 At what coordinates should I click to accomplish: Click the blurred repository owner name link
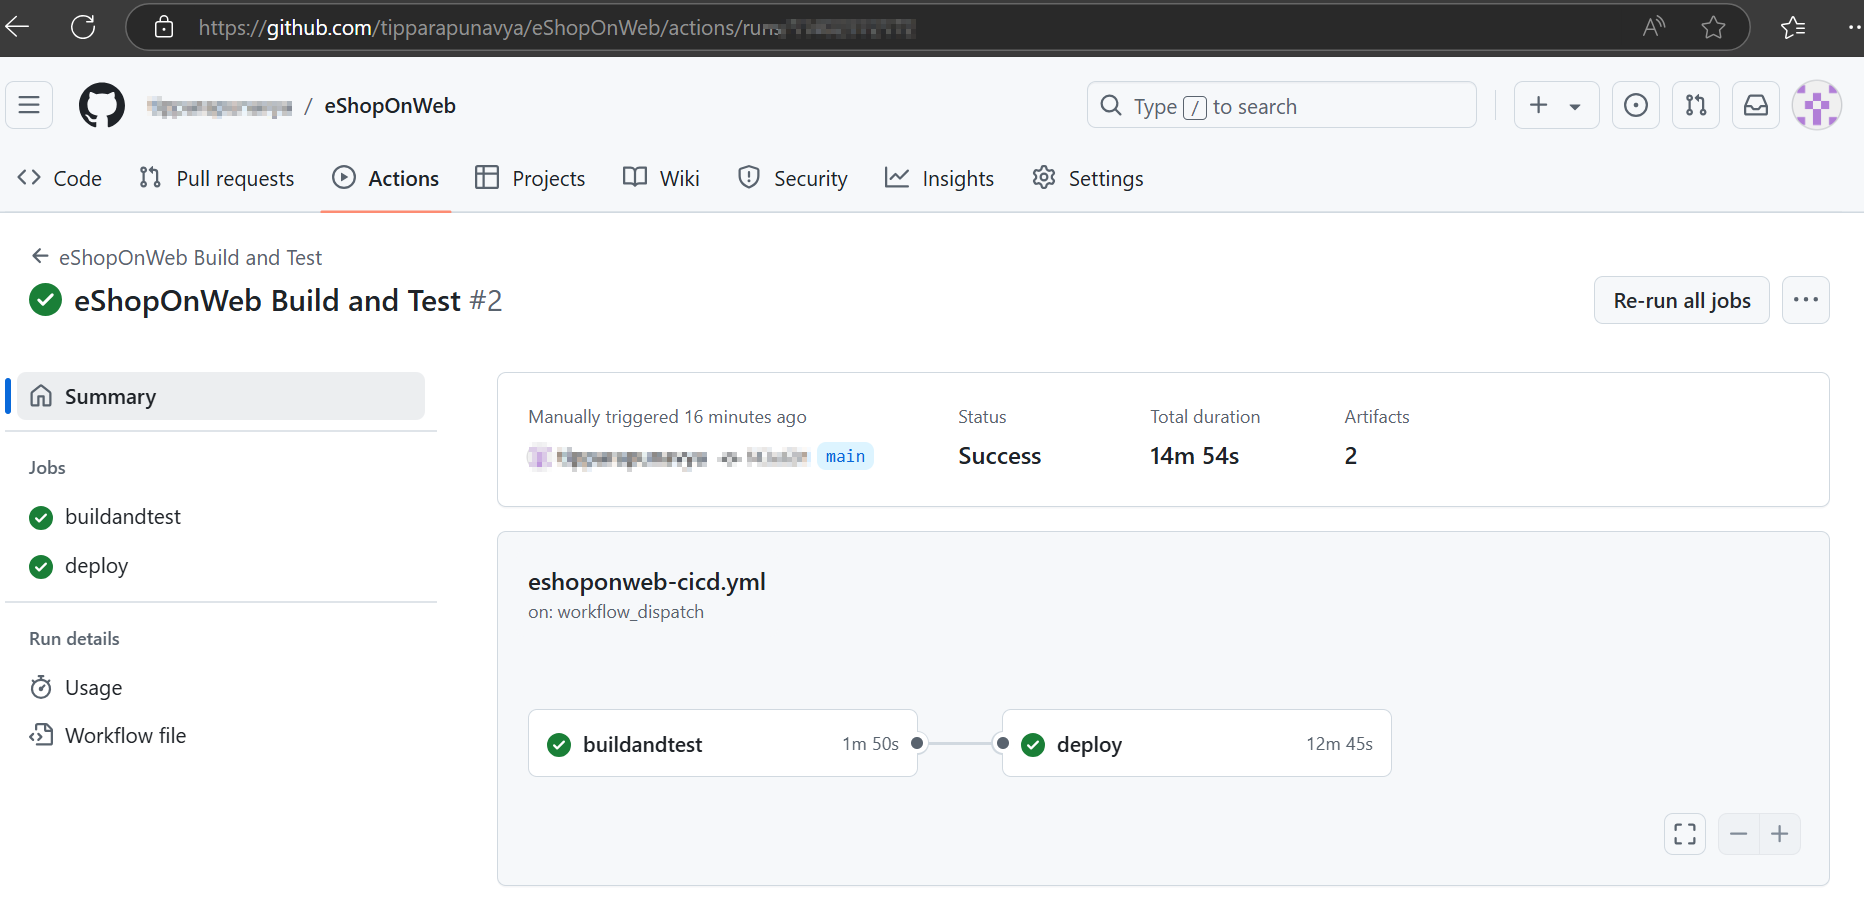(219, 107)
